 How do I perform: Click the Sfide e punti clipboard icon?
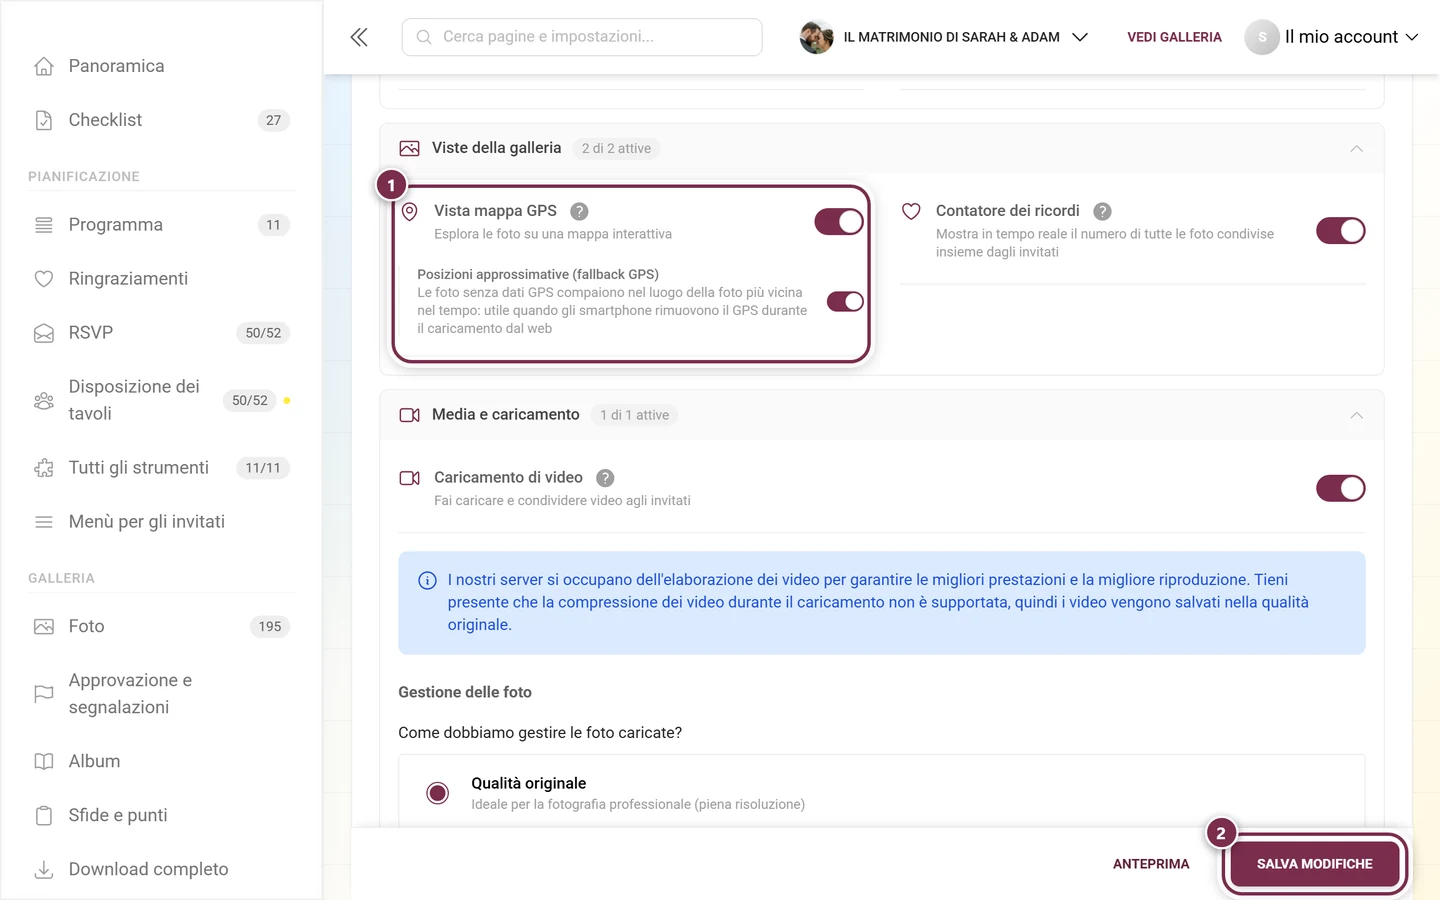[44, 816]
